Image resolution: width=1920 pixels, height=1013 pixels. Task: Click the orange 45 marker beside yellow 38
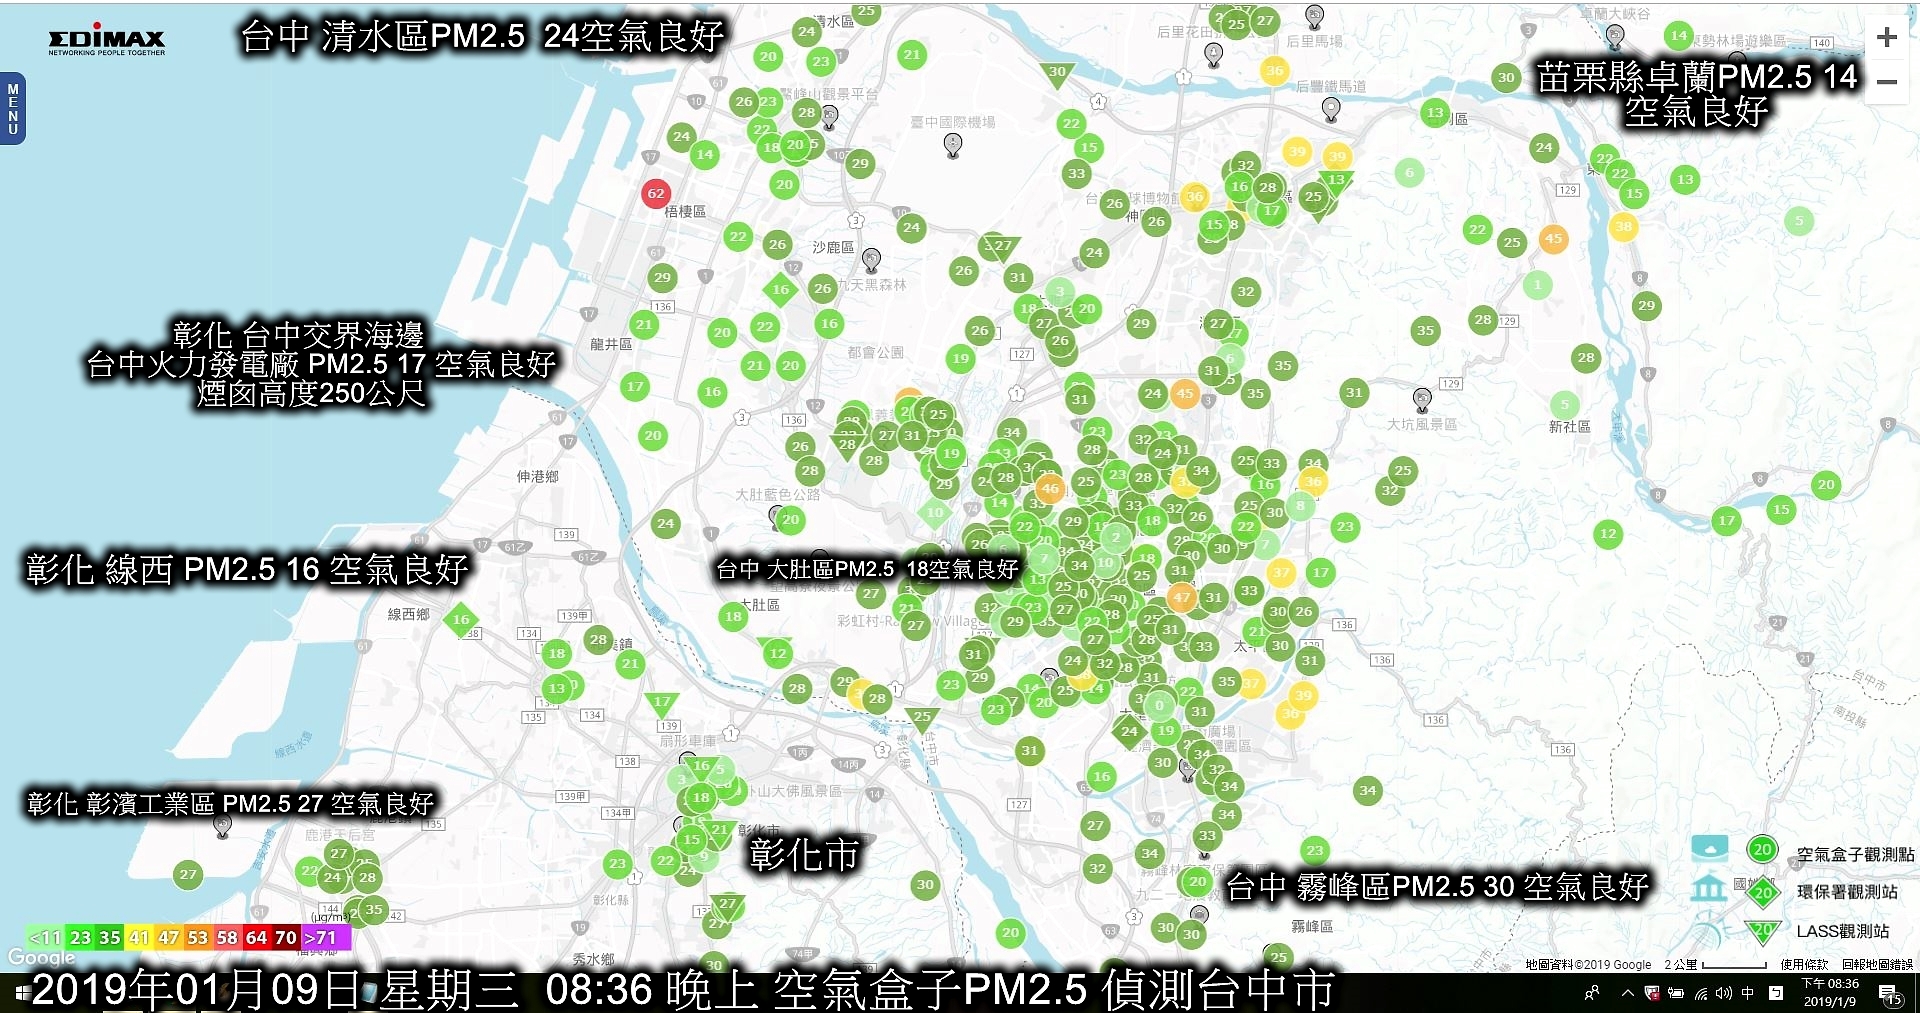tap(1553, 238)
